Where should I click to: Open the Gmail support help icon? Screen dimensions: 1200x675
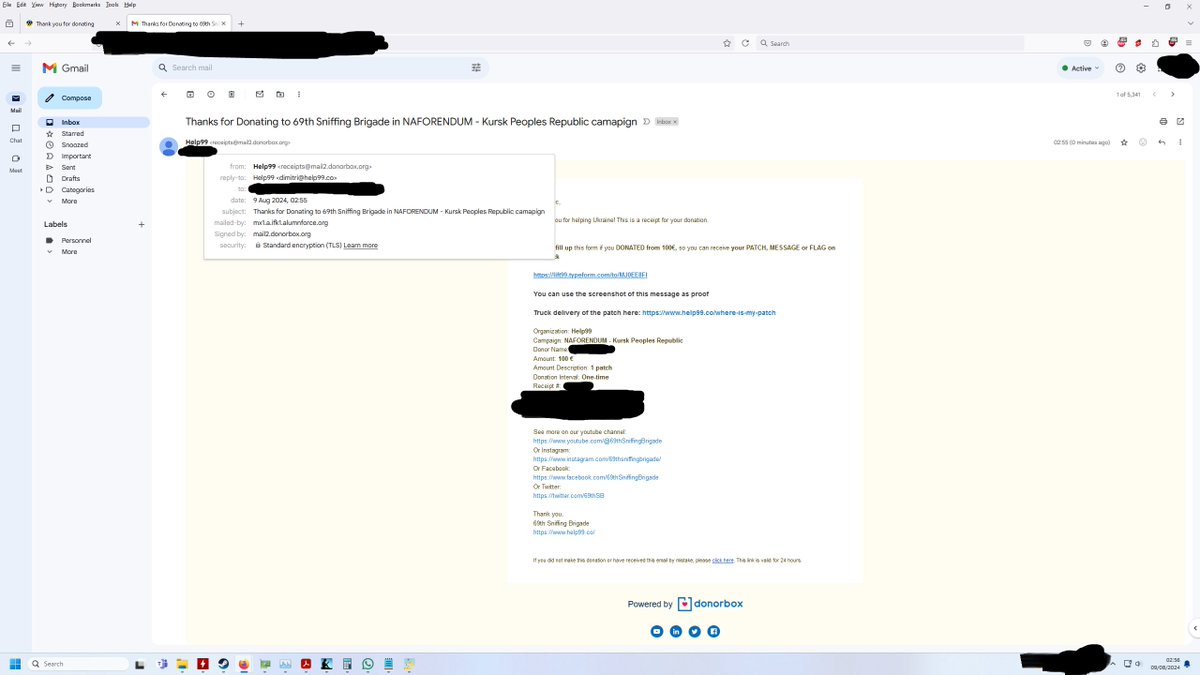[1120, 68]
